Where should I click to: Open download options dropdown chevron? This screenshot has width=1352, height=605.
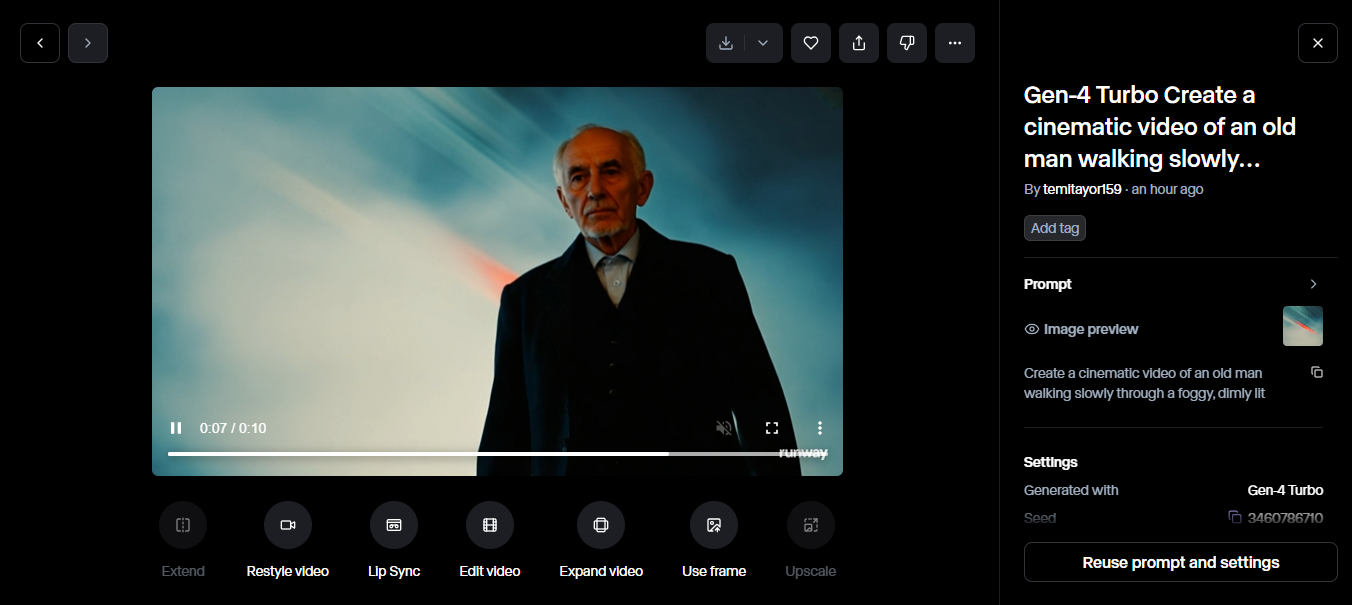(x=763, y=43)
